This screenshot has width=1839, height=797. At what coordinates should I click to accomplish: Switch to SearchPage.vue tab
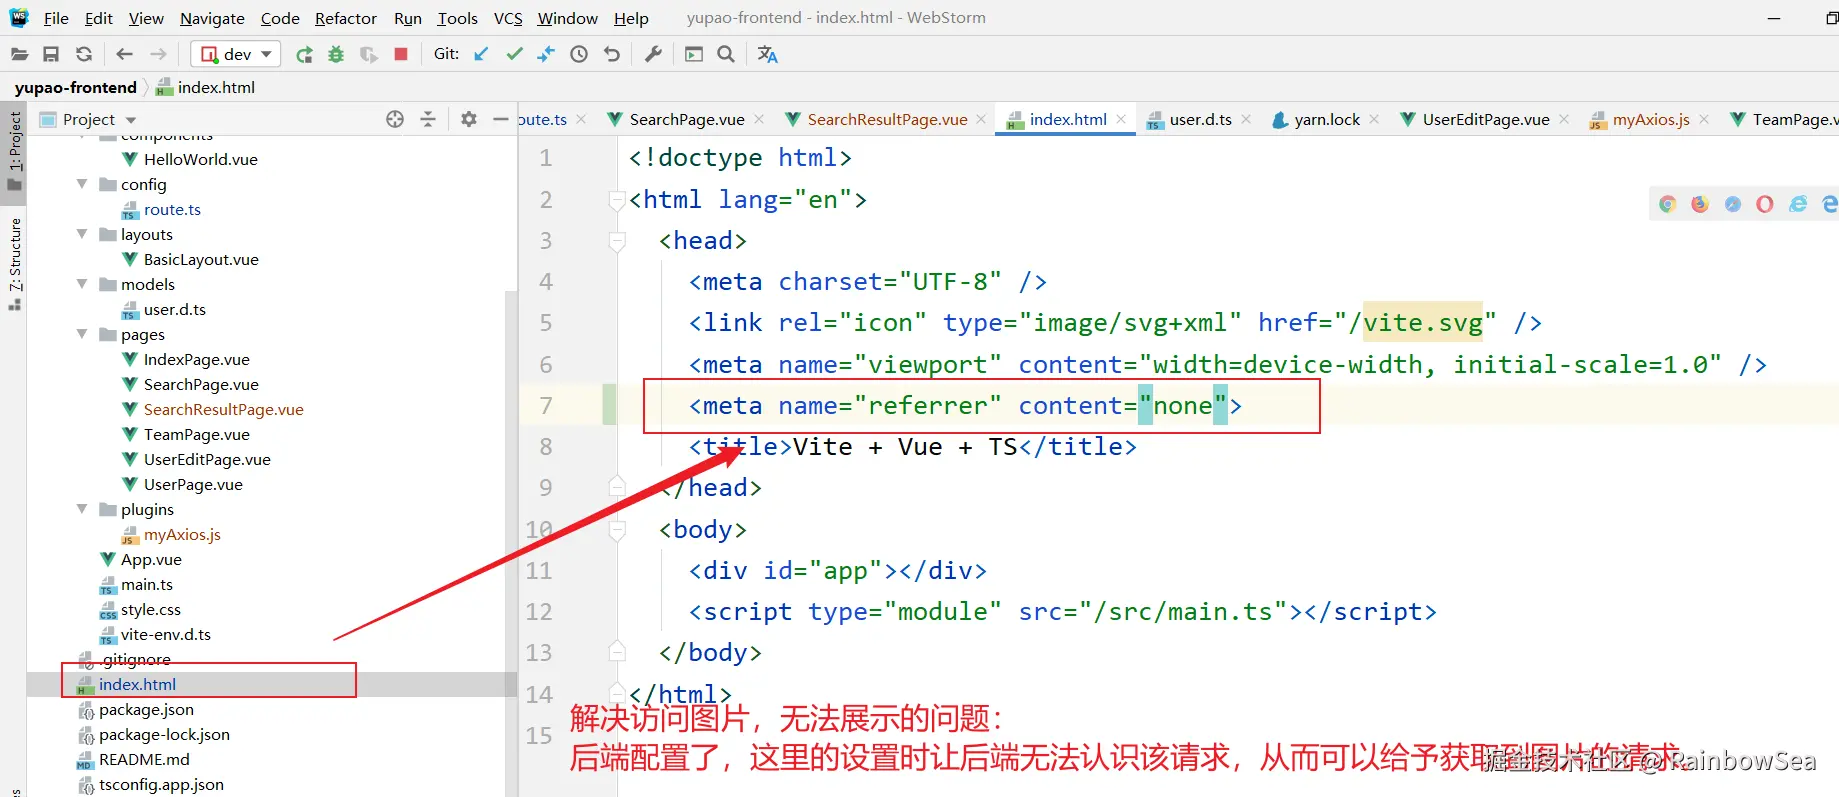(x=686, y=119)
